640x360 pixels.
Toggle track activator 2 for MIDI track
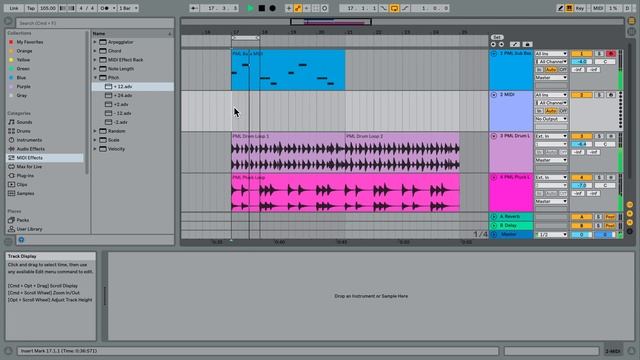pyautogui.click(x=582, y=95)
